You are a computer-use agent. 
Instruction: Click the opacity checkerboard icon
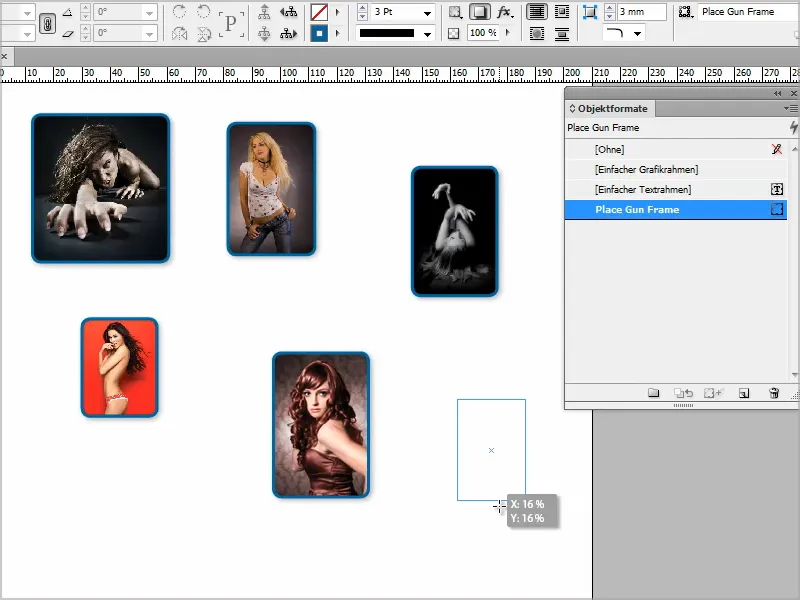(x=454, y=34)
